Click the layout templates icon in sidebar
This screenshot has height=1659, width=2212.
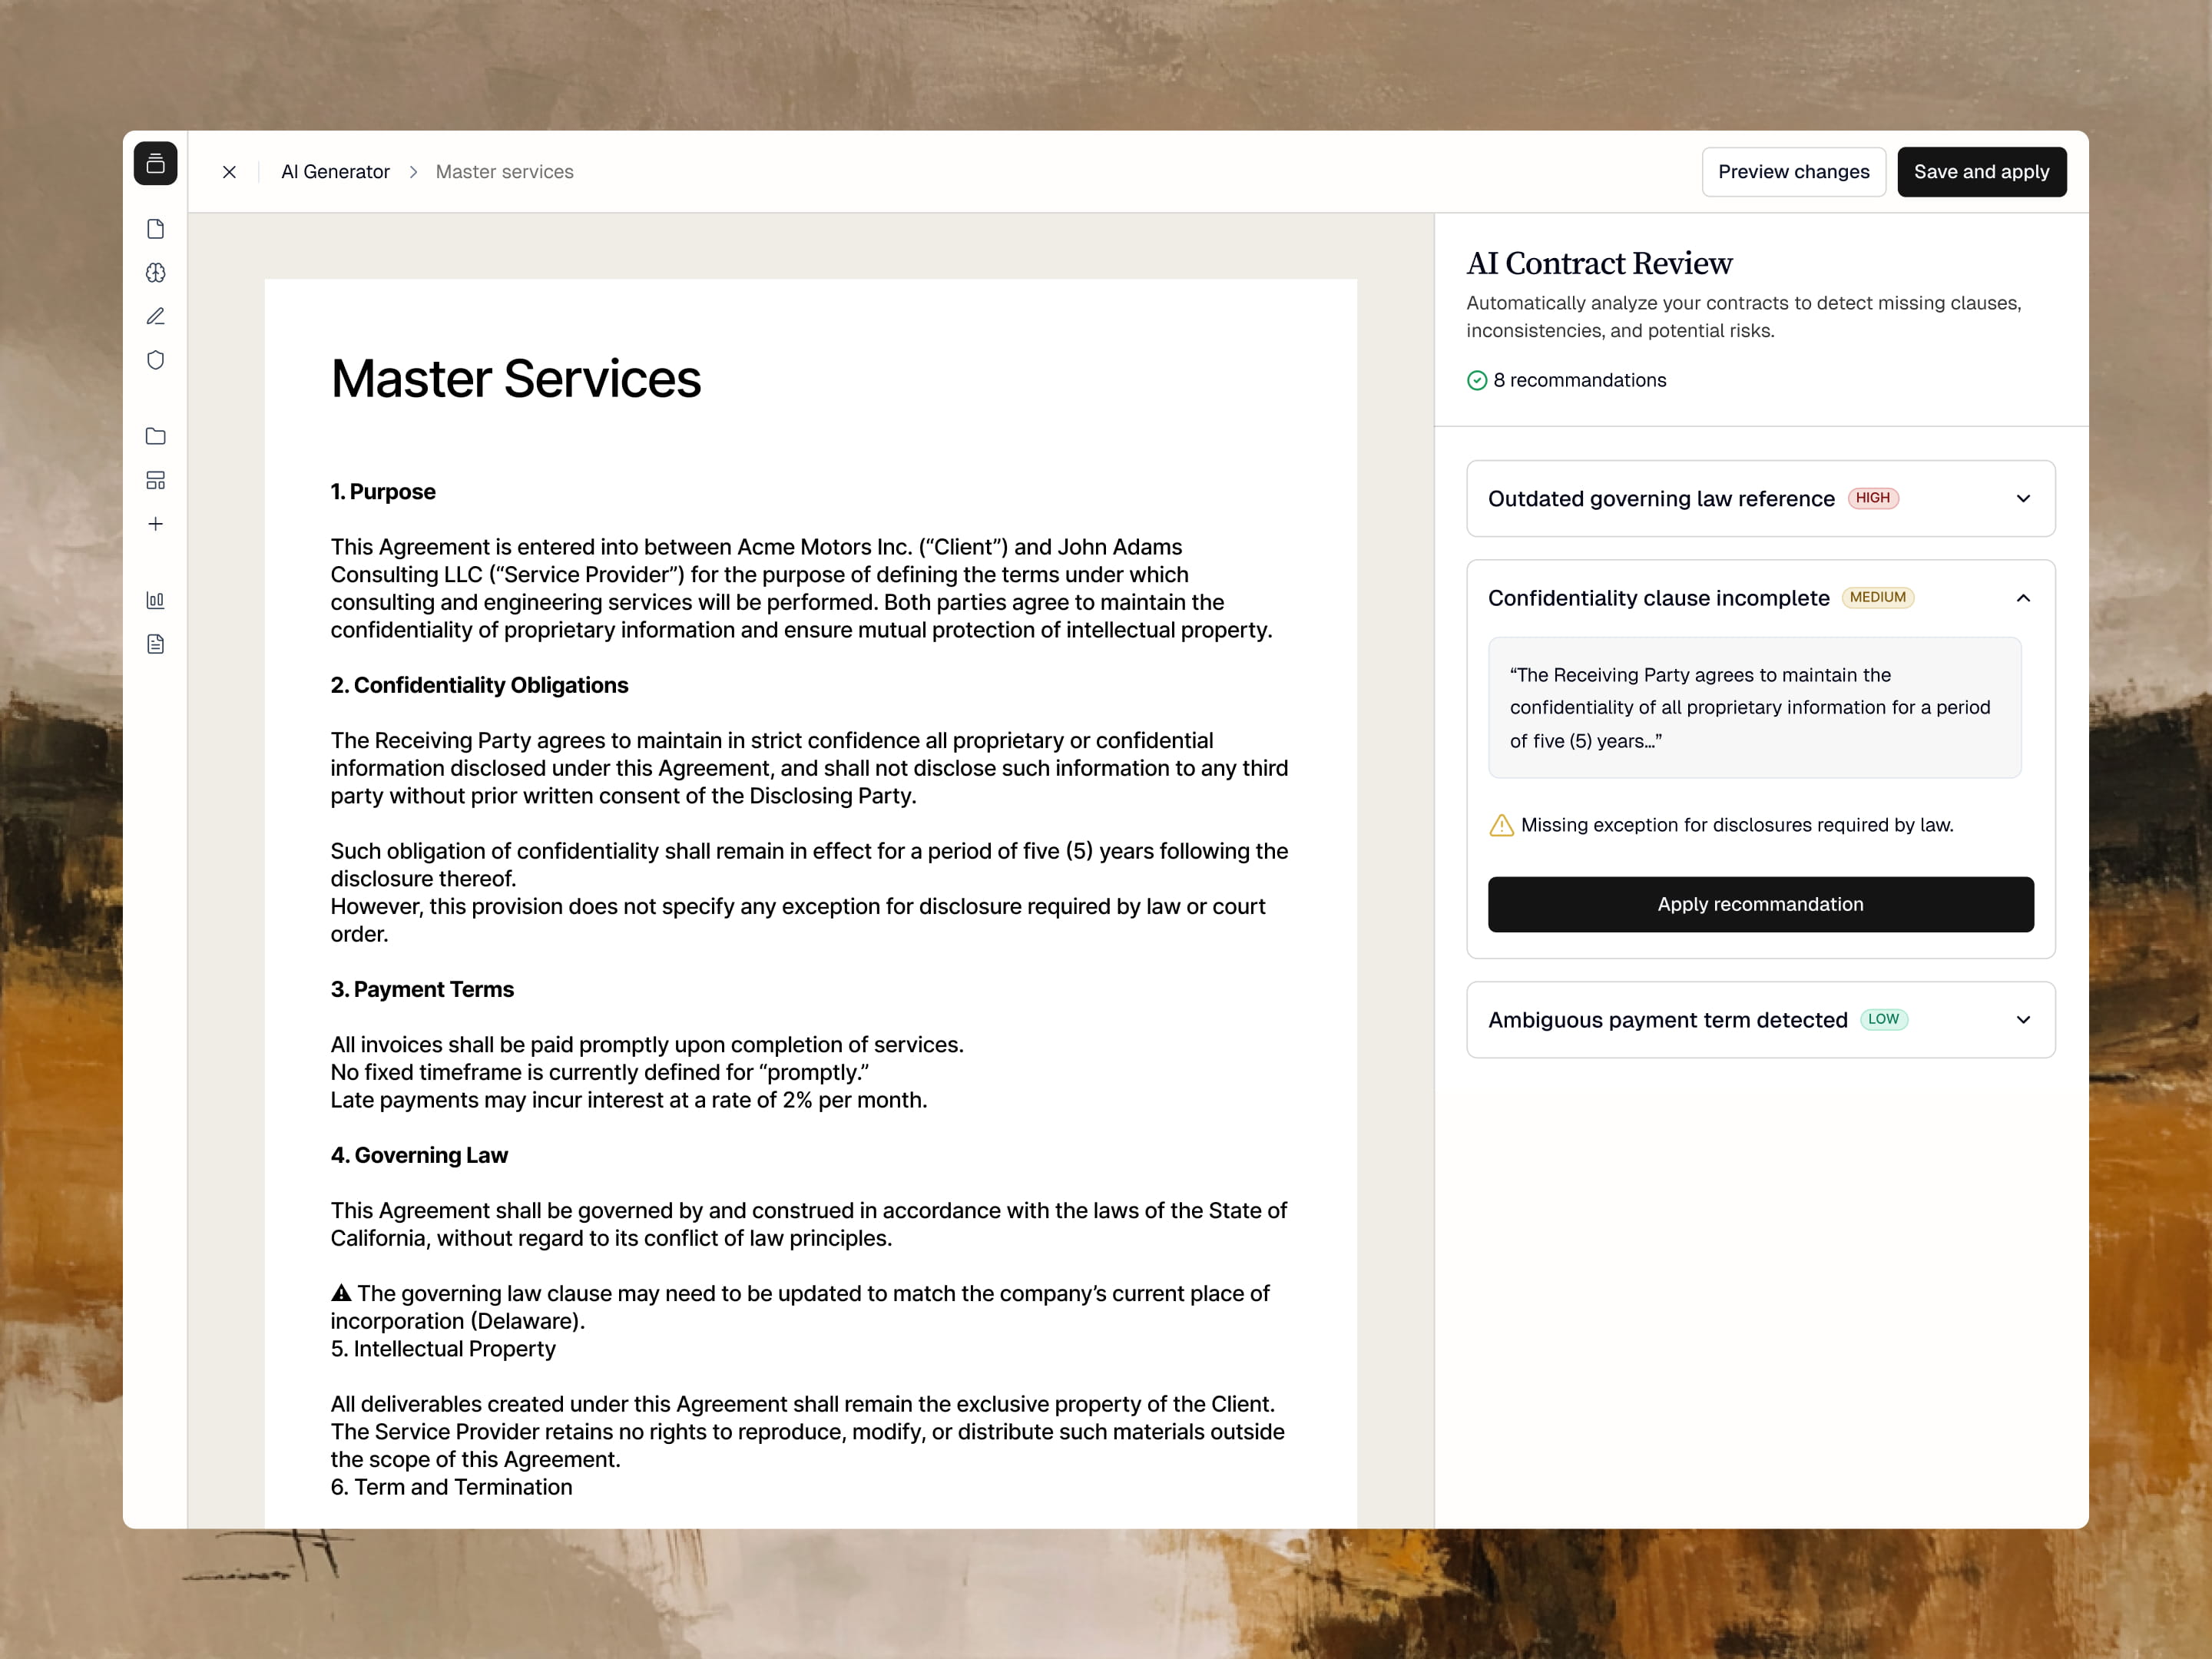point(155,480)
